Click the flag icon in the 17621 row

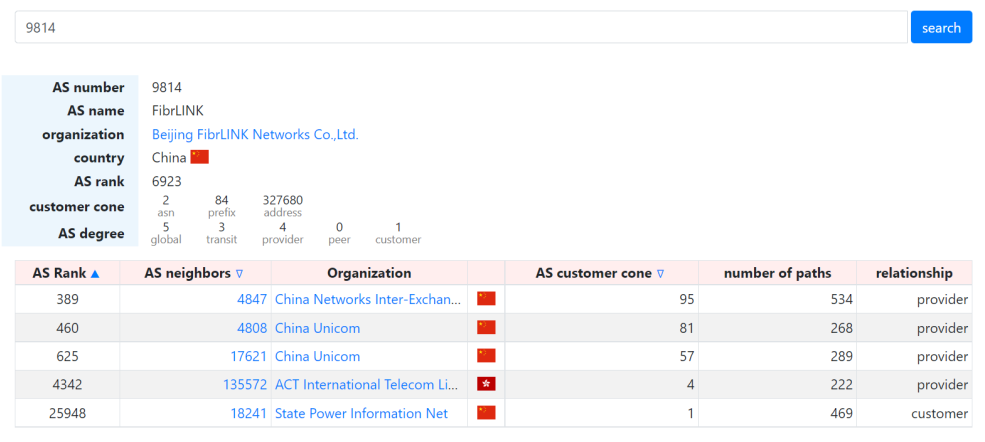(486, 356)
